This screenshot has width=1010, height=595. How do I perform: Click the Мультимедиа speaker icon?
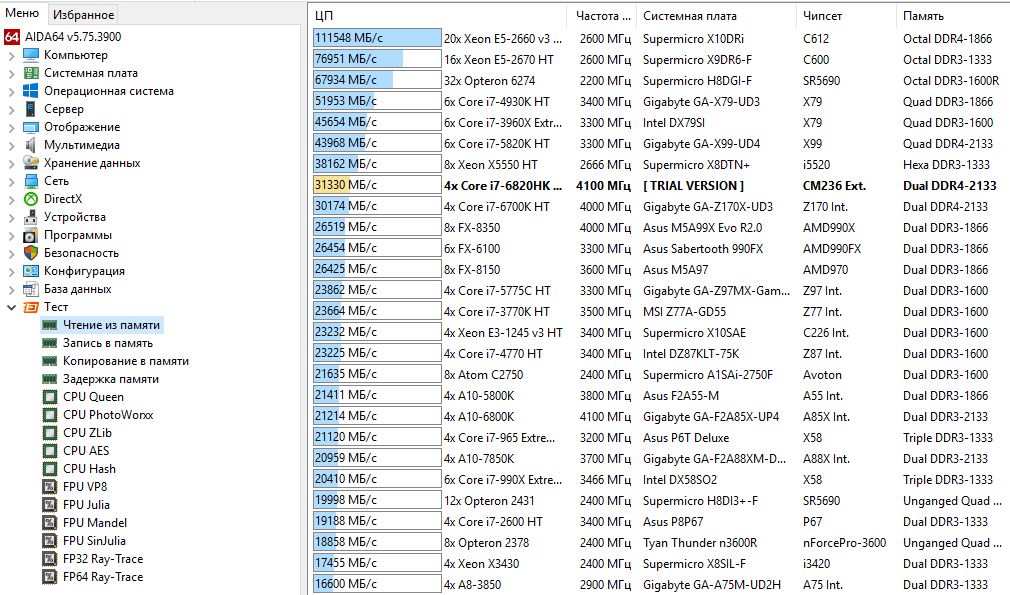31,145
